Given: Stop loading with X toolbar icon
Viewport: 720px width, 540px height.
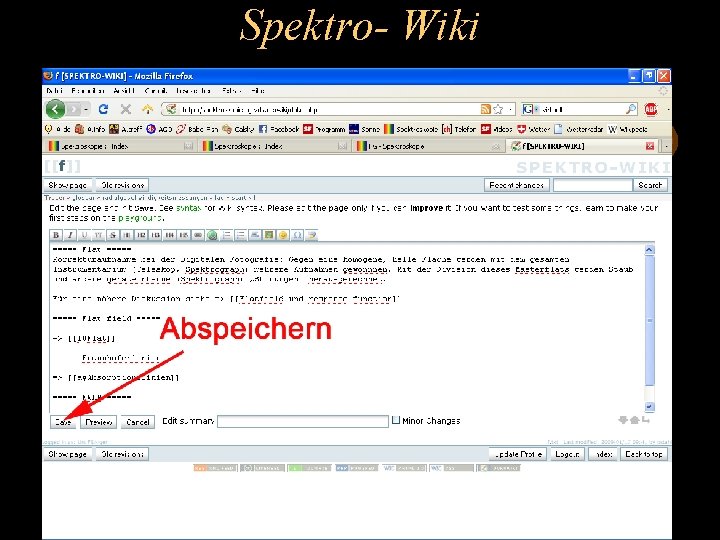Looking at the screenshot, I should (x=125, y=109).
